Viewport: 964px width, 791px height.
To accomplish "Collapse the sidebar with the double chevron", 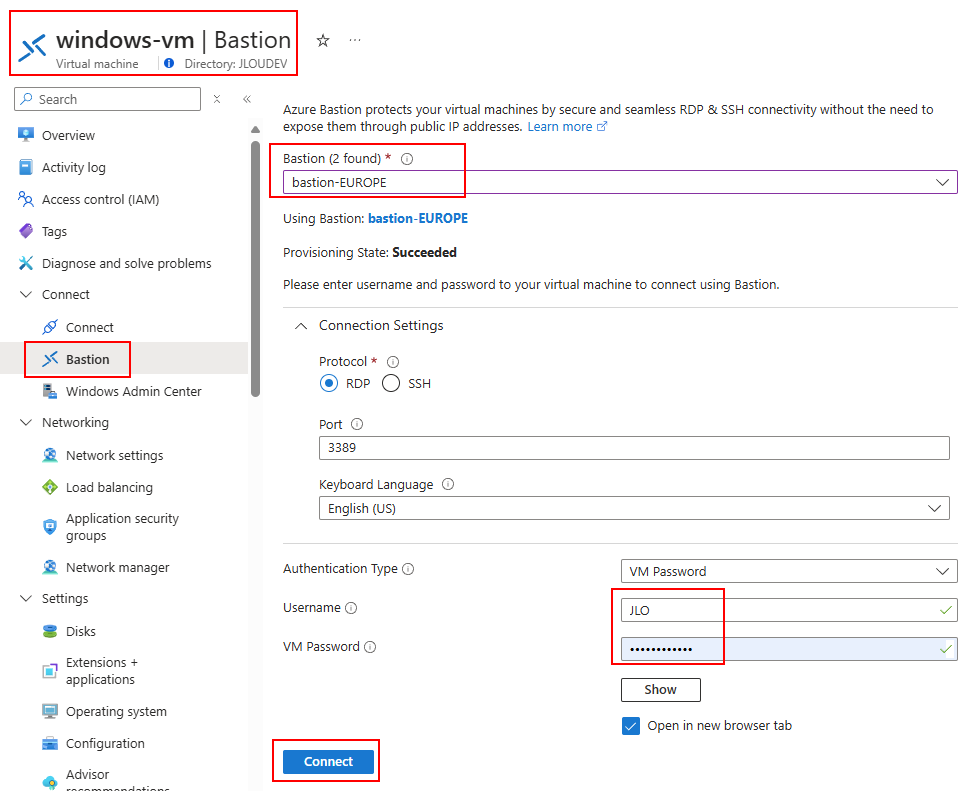I will (x=247, y=99).
